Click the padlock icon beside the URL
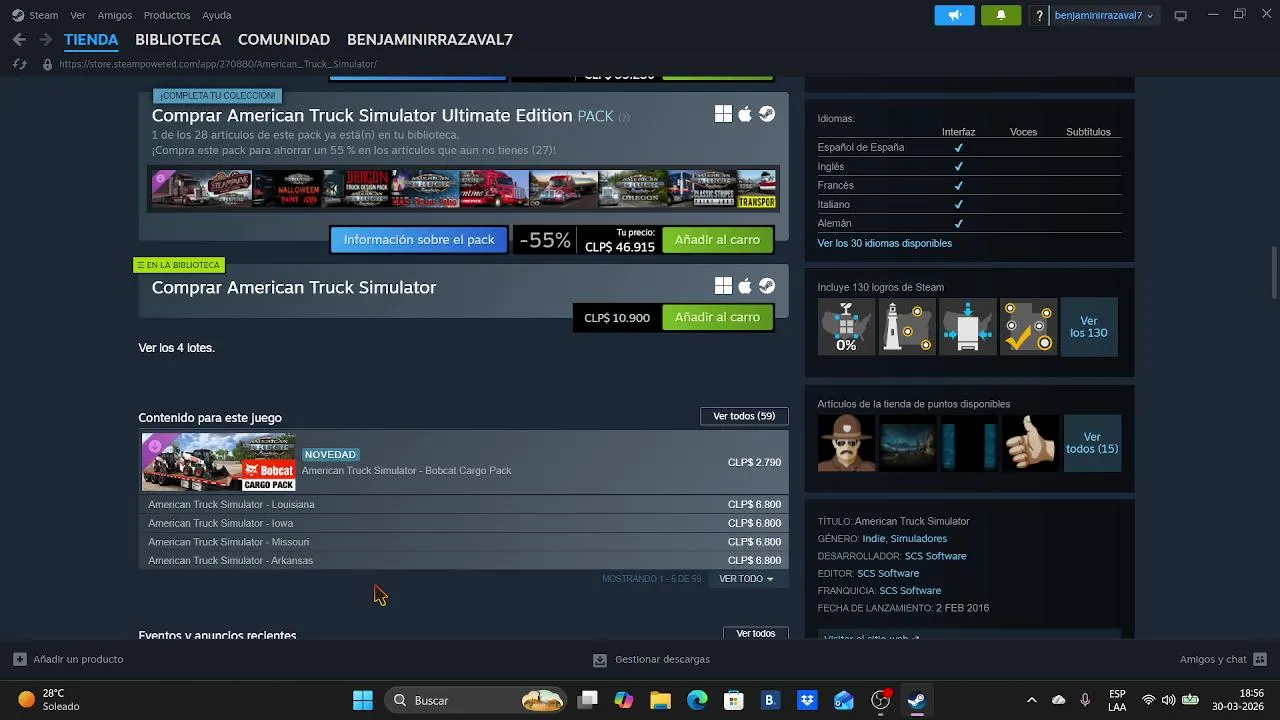Image resolution: width=1280 pixels, height=720 pixels. click(x=47, y=64)
